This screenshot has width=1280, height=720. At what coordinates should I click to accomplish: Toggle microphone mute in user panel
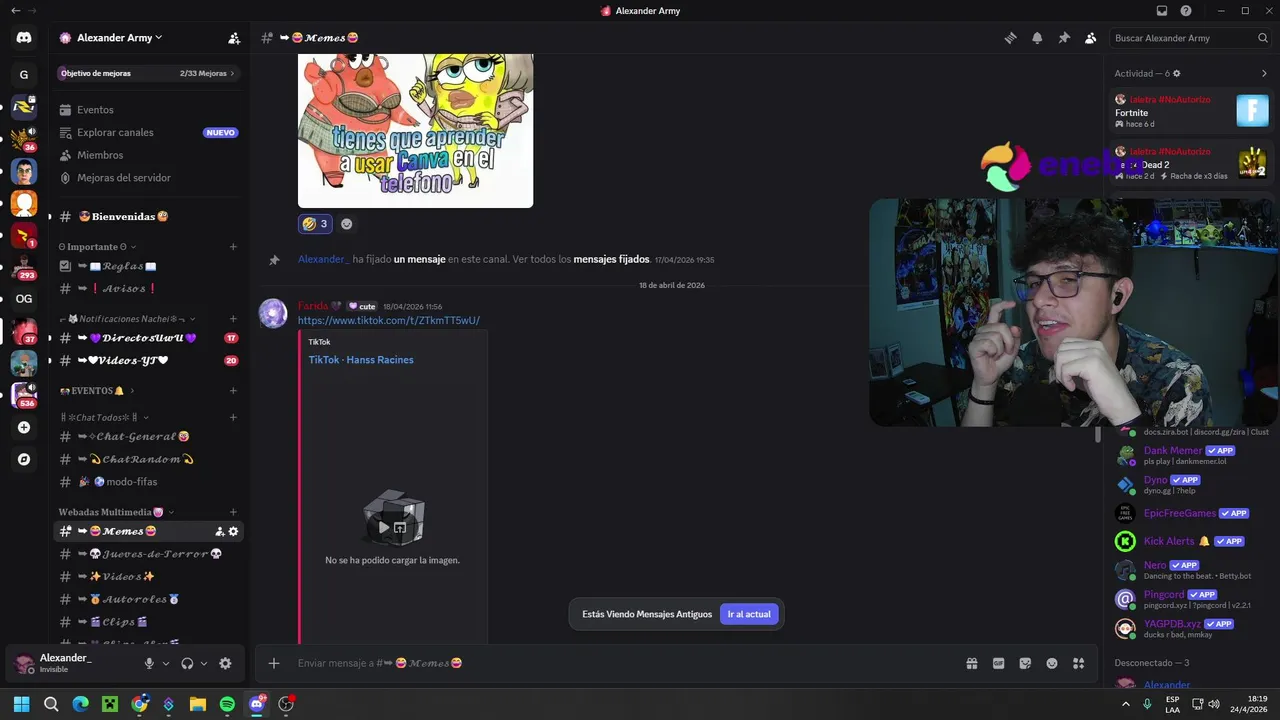tap(149, 663)
